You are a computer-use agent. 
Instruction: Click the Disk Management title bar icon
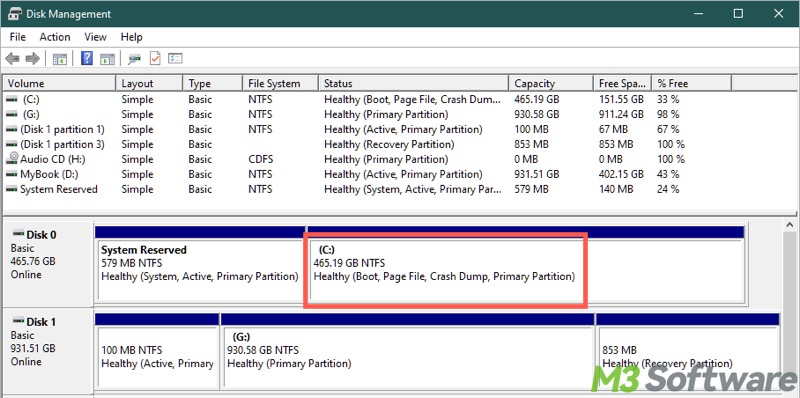tap(15, 14)
